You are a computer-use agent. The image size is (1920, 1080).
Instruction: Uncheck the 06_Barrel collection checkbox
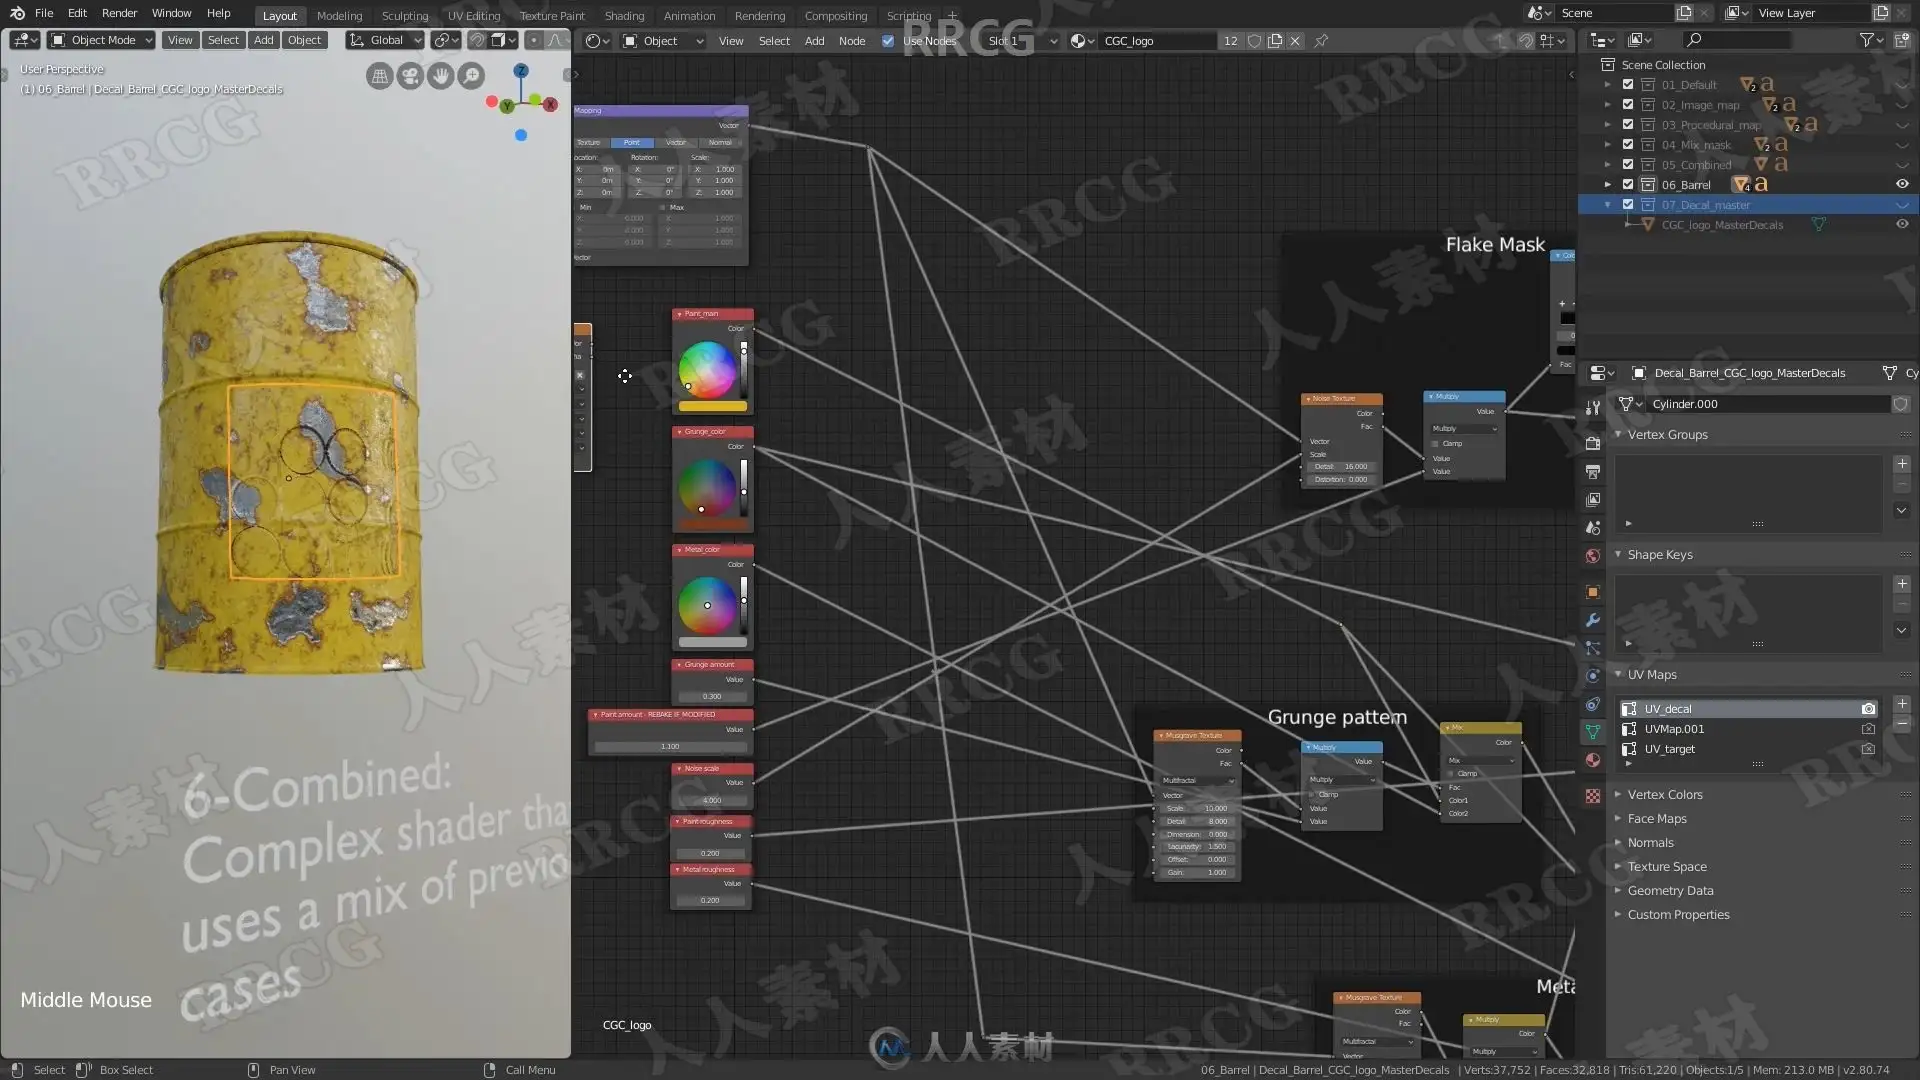pos(1628,184)
